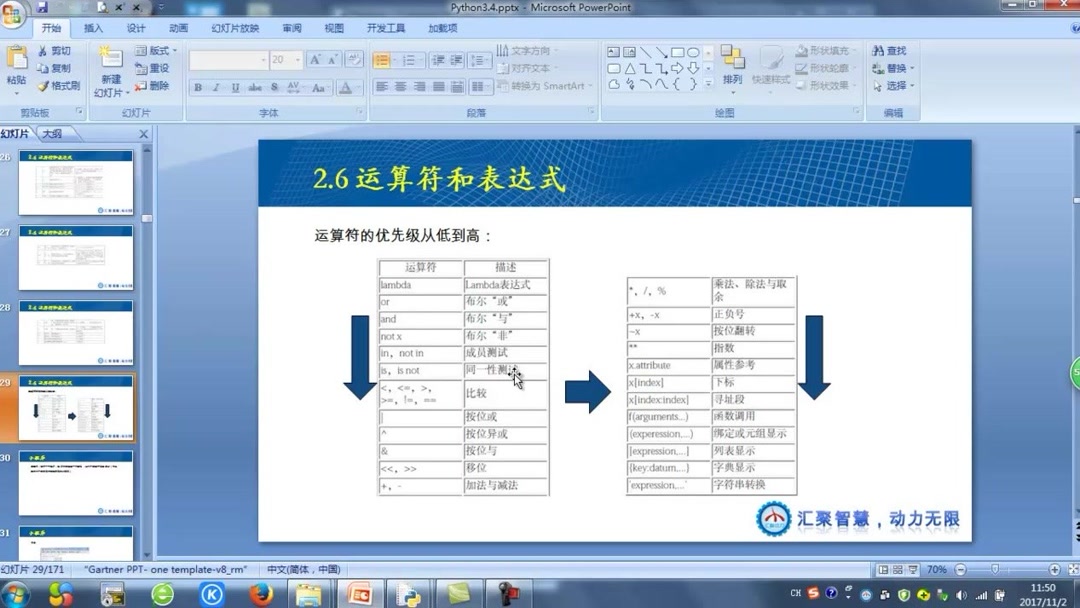Toggle underline formatting
The width and height of the screenshot is (1080, 608).
233,87
